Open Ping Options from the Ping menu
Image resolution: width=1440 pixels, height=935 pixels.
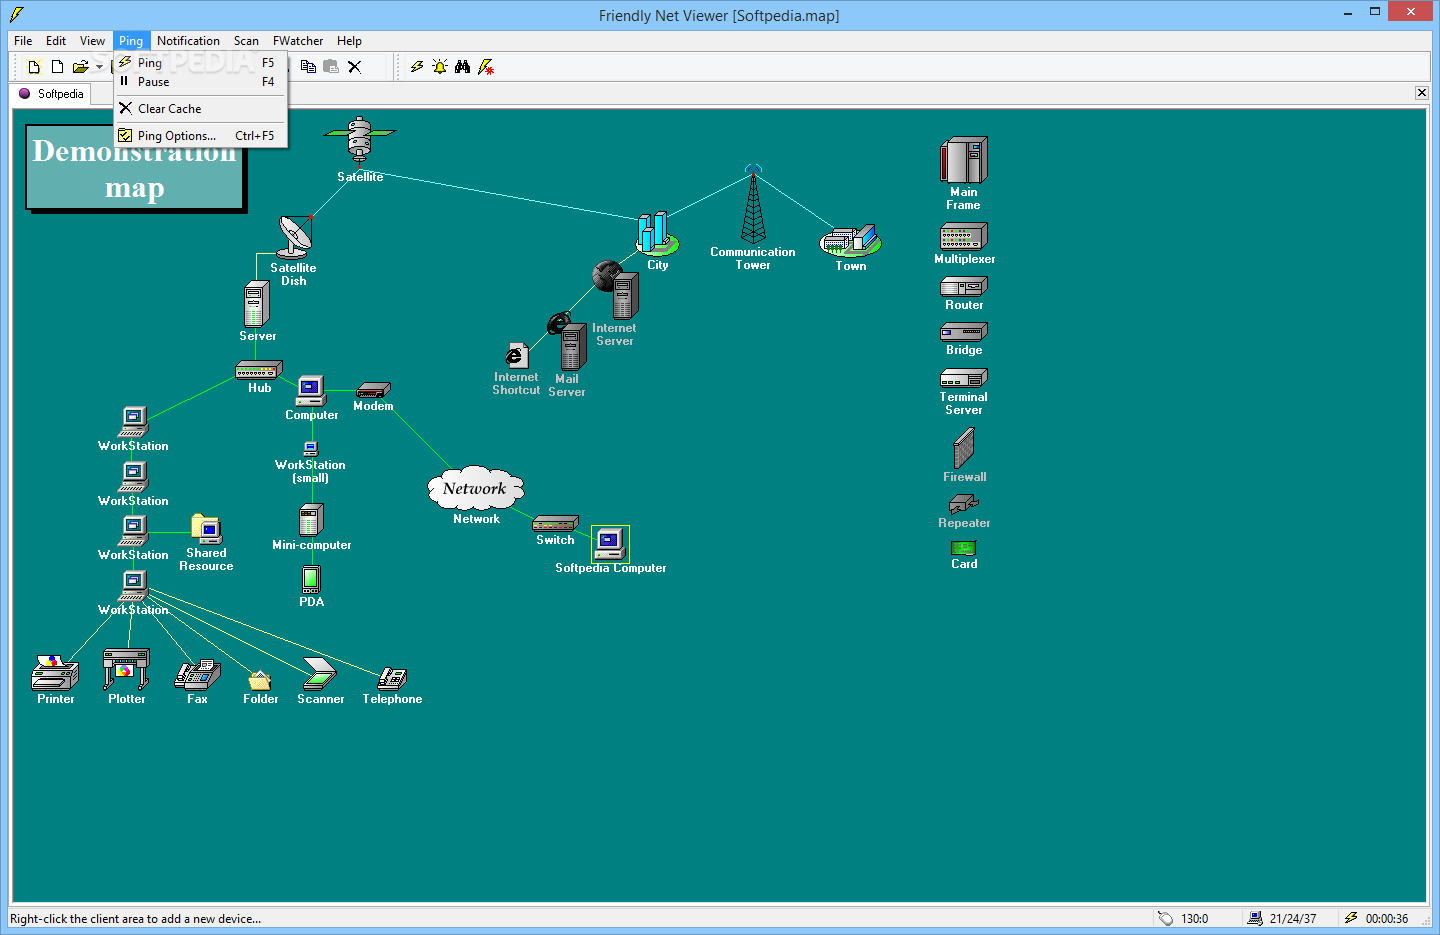tap(201, 136)
